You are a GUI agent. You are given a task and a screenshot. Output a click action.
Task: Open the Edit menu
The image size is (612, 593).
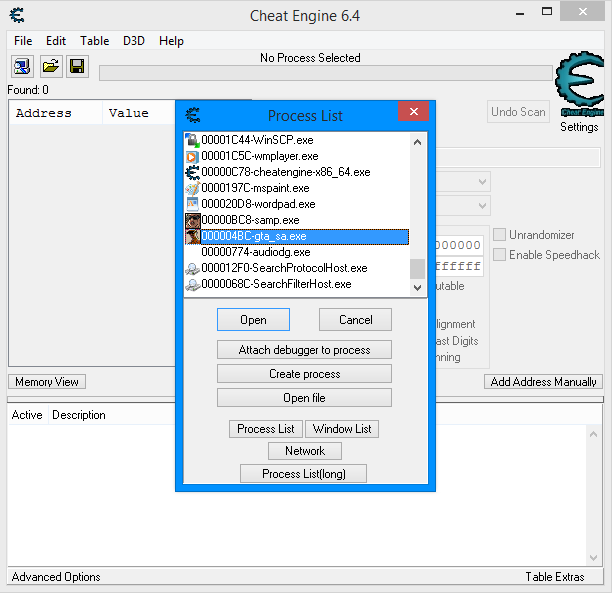pyautogui.click(x=56, y=41)
